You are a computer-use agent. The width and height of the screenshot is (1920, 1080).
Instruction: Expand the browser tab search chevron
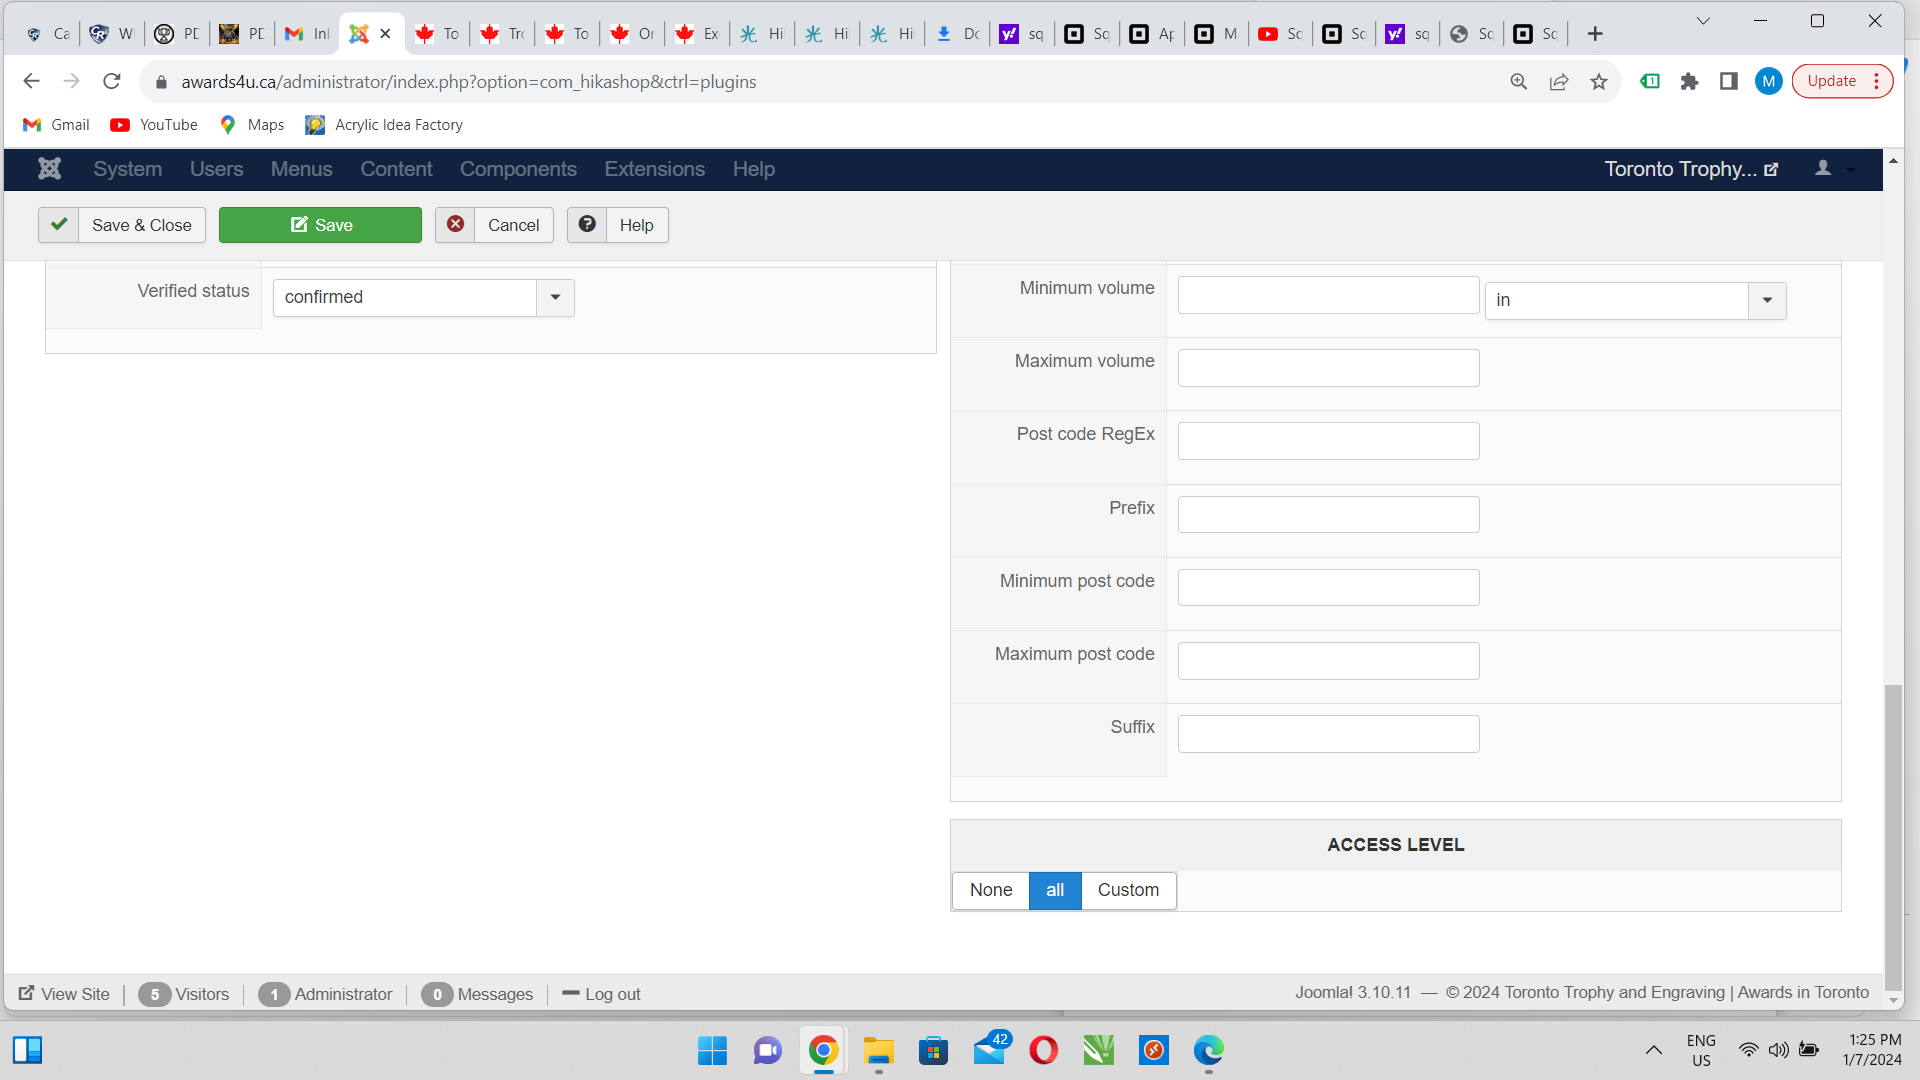[x=1703, y=22]
